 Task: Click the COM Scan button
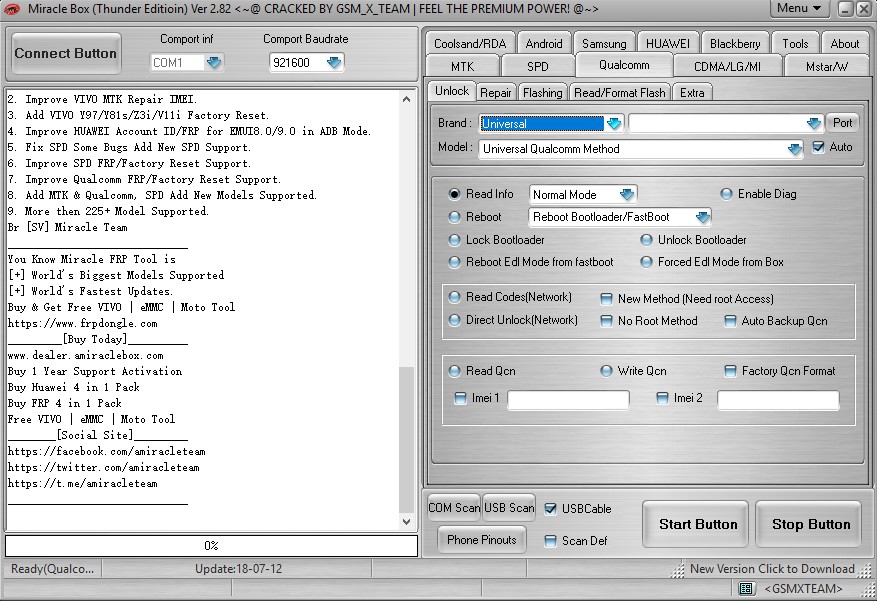pos(454,508)
